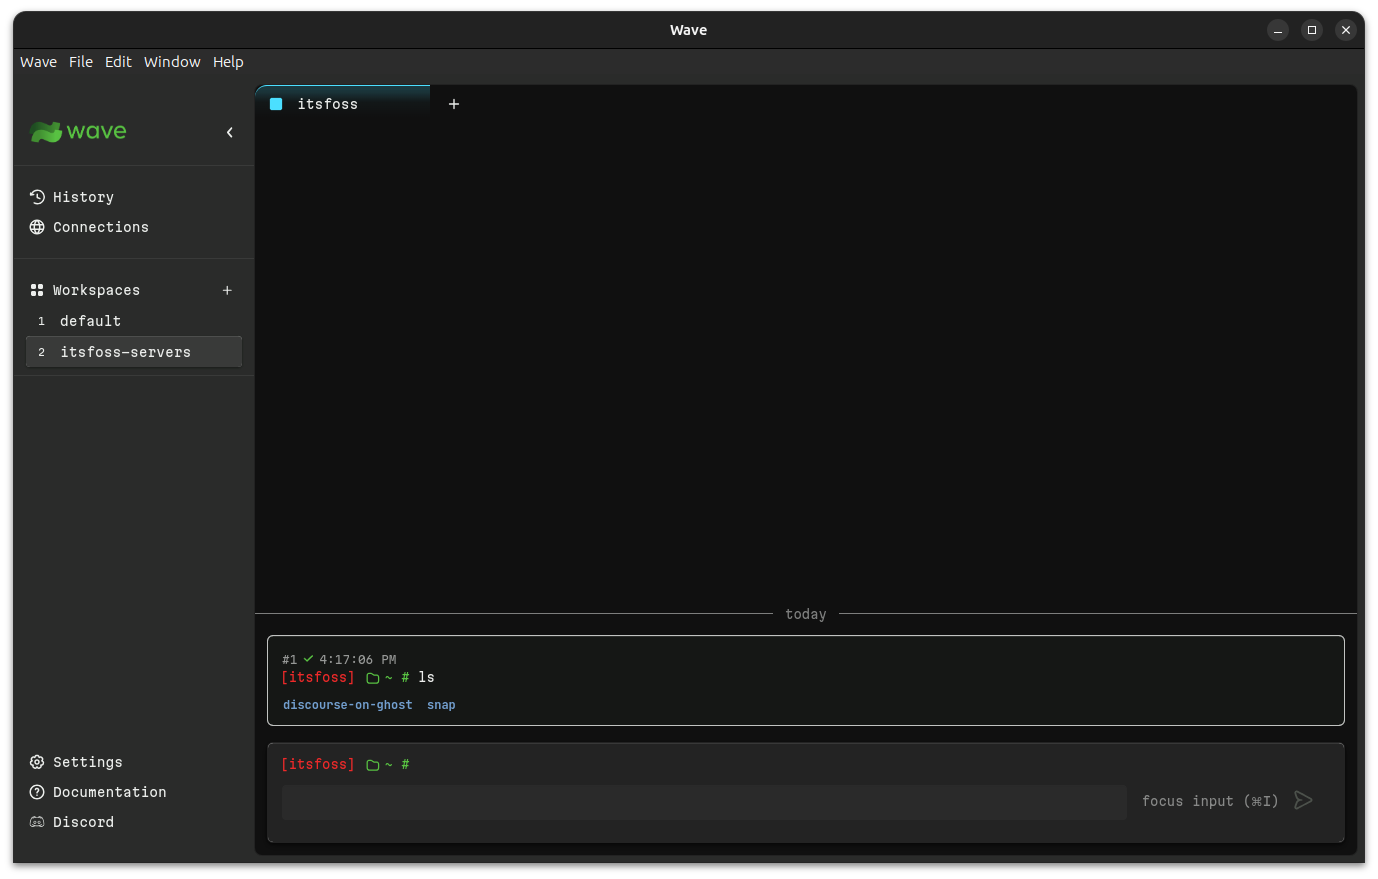The image size is (1378, 879).
Task: Click the Wave logo in the sidebar
Action: [78, 131]
